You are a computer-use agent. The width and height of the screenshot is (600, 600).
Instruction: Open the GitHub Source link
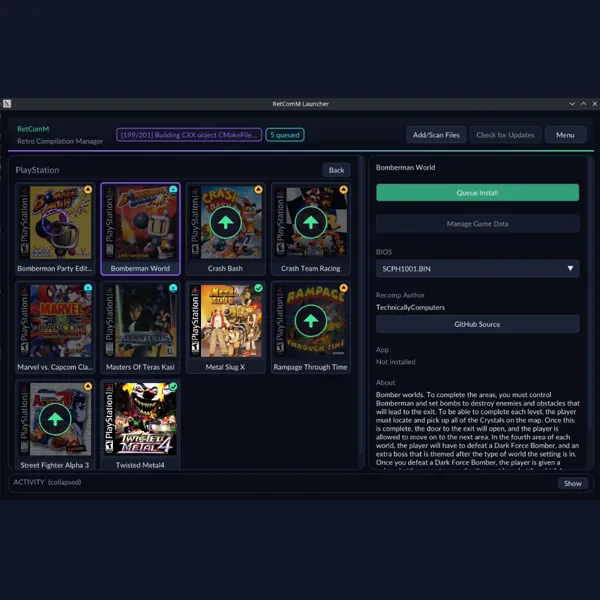pyautogui.click(x=477, y=324)
